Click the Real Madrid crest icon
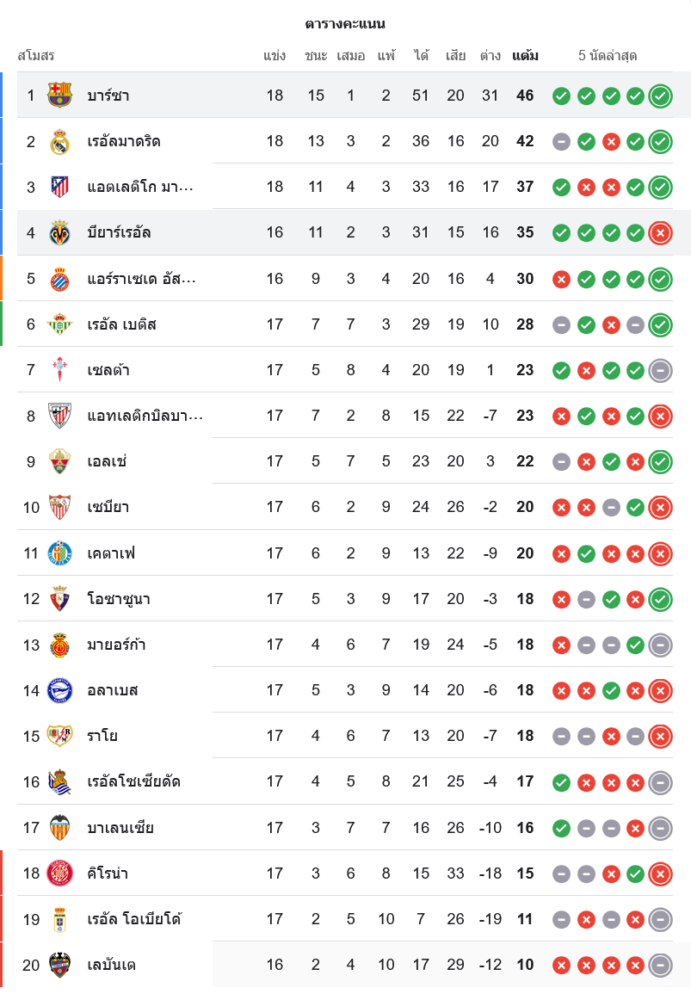Viewport: 691px width, 1000px height. 60,141
